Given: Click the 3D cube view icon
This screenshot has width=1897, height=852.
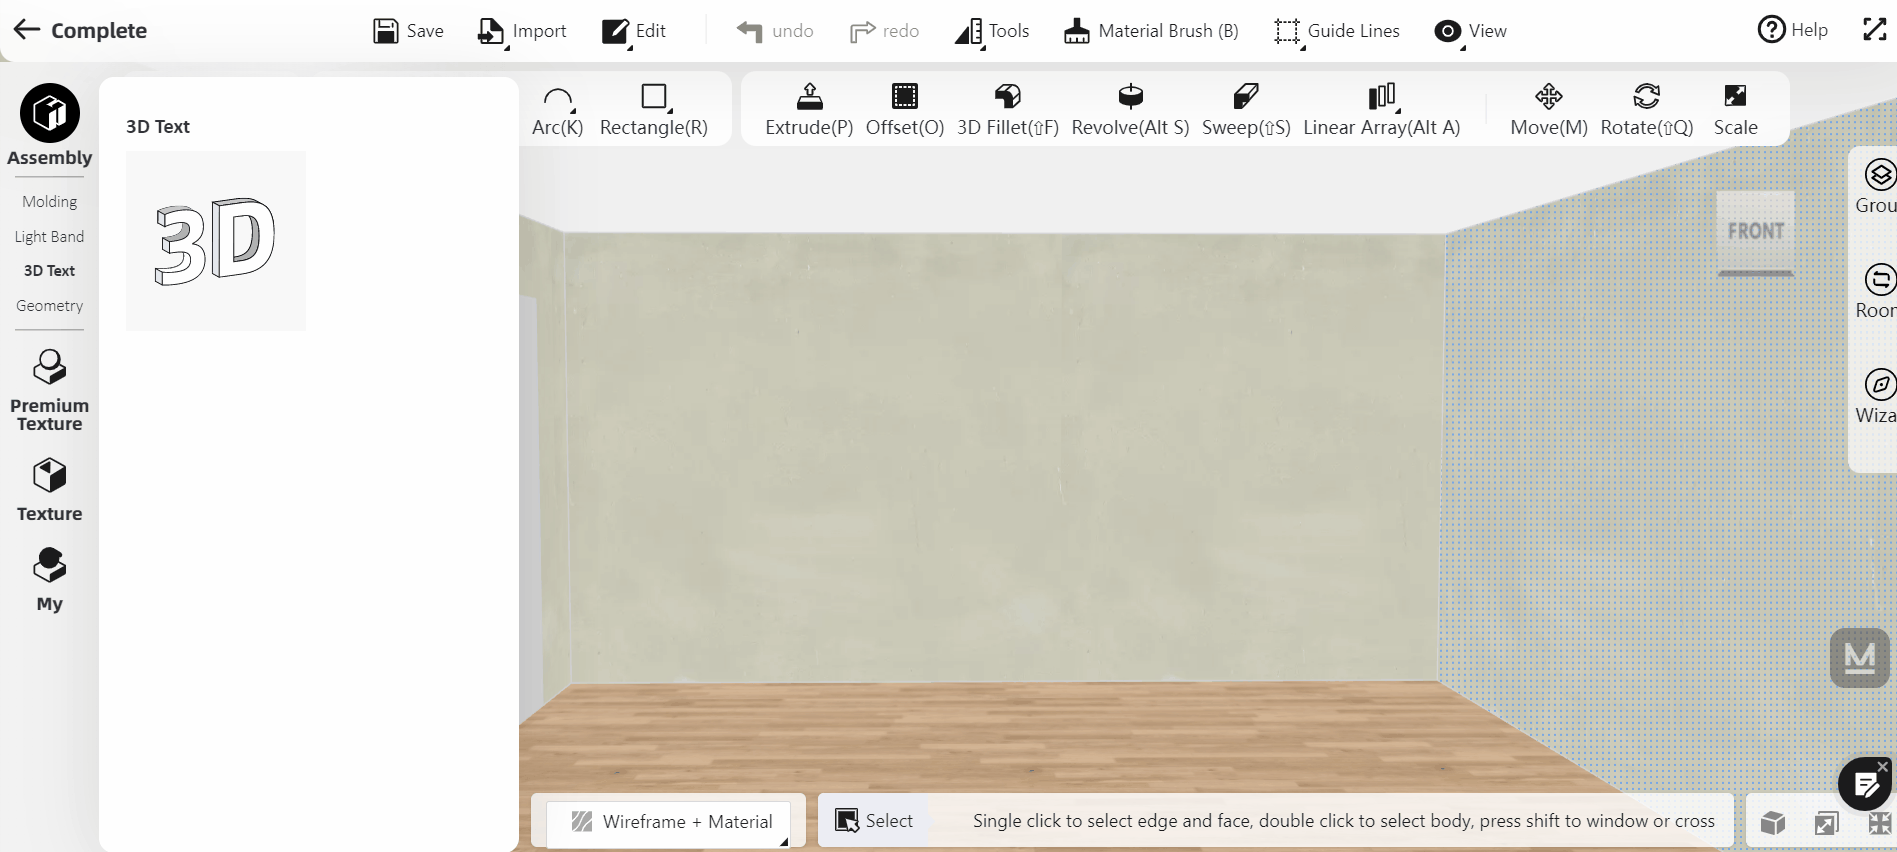Looking at the screenshot, I should [x=1773, y=823].
